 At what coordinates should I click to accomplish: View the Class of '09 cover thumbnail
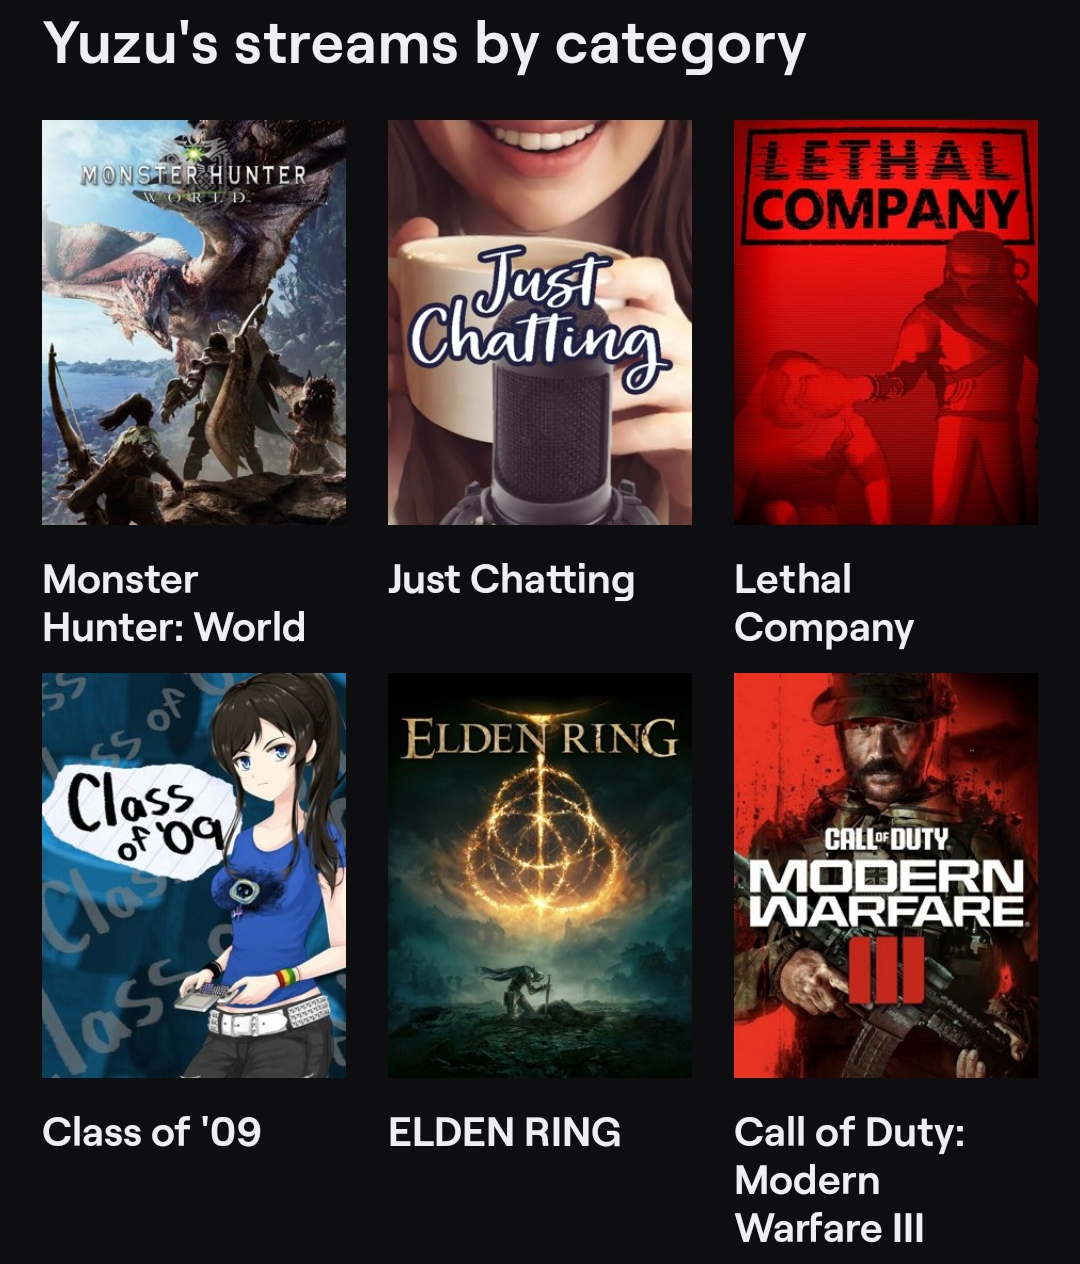point(194,875)
